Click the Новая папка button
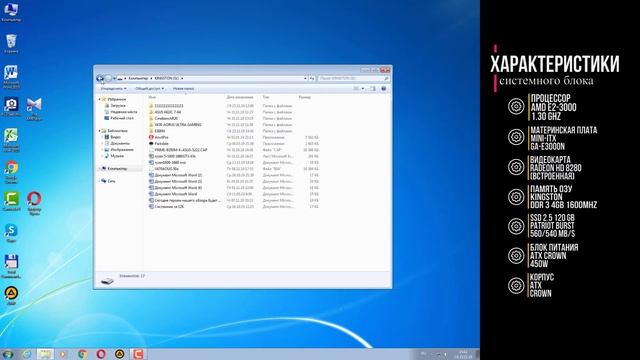Screen dimensions: 640x360 (x=183, y=89)
